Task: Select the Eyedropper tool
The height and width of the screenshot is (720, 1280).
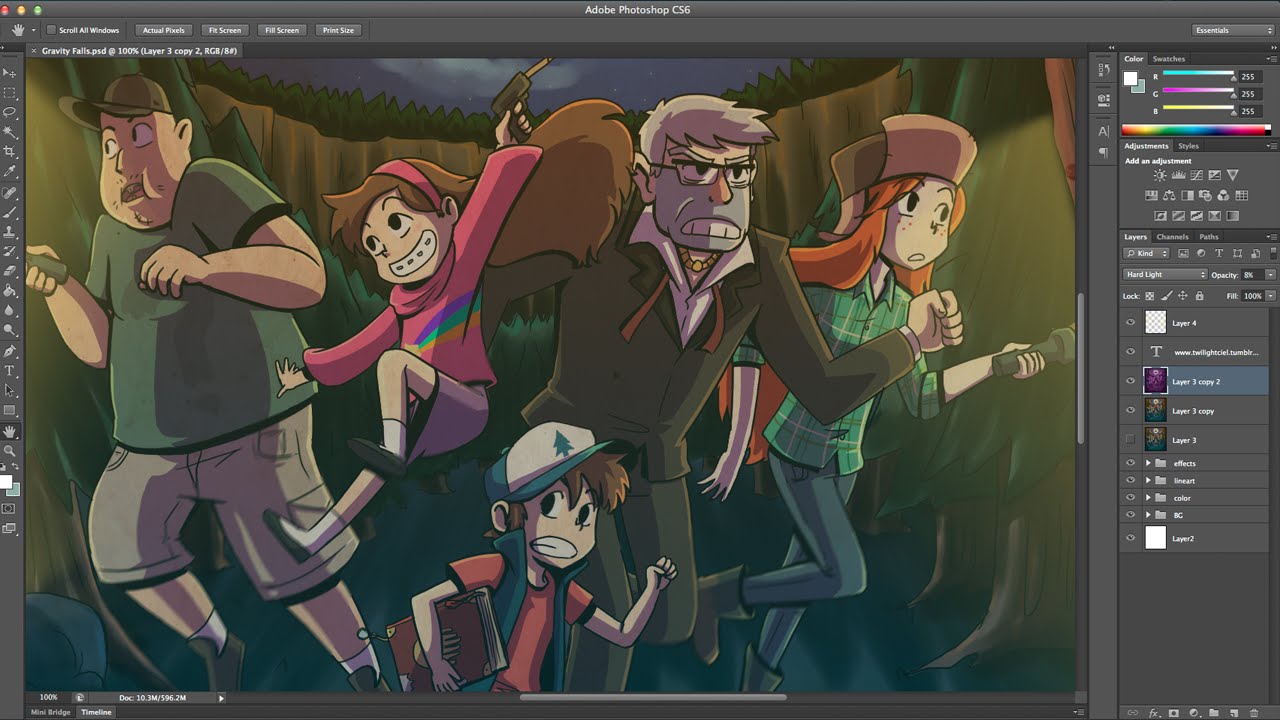Action: click(10, 172)
